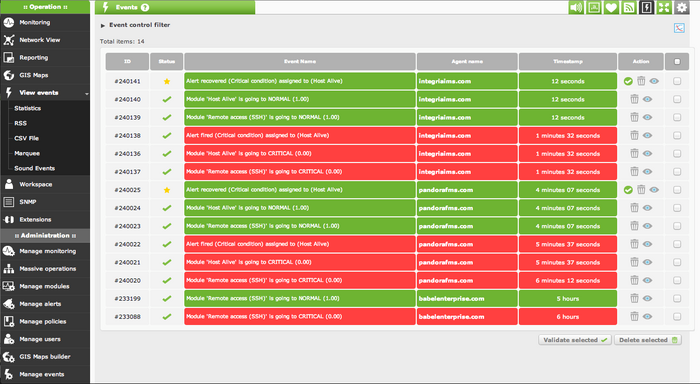Delete event #240140 using its trash icon
Image resolution: width=700 pixels, height=384 pixels.
click(634, 99)
